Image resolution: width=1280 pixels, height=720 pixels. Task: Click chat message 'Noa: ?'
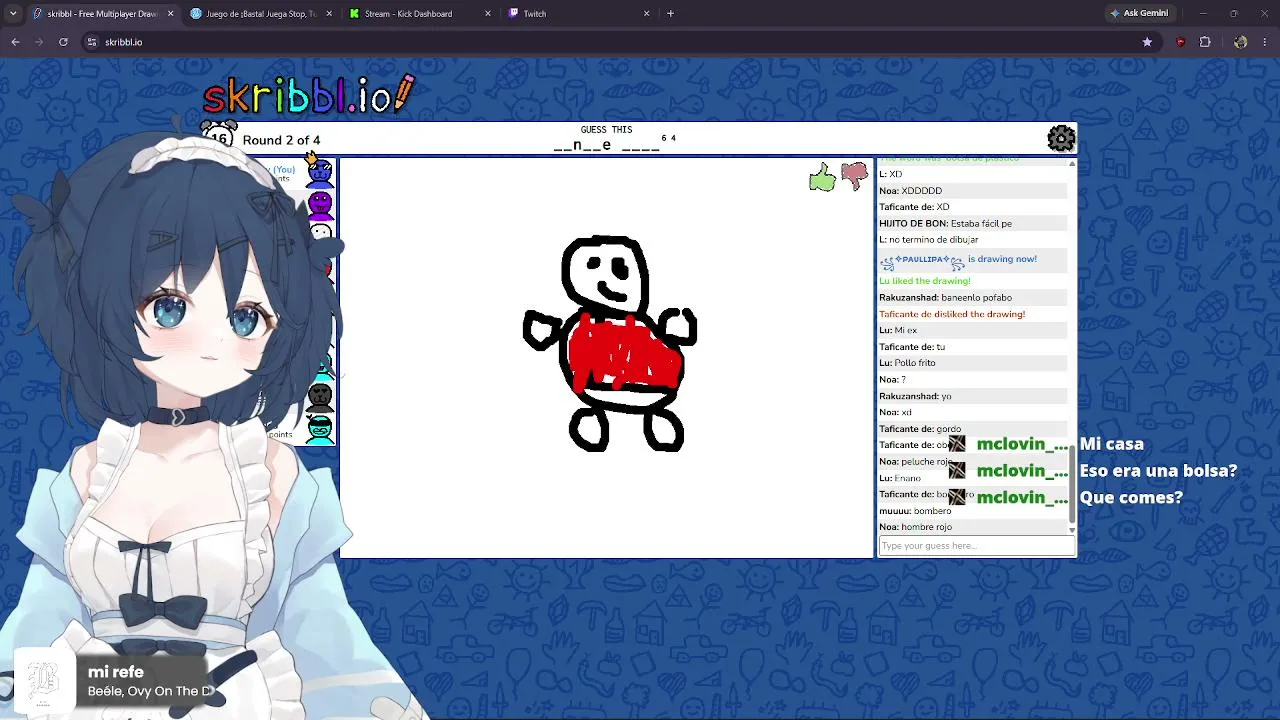892,380
